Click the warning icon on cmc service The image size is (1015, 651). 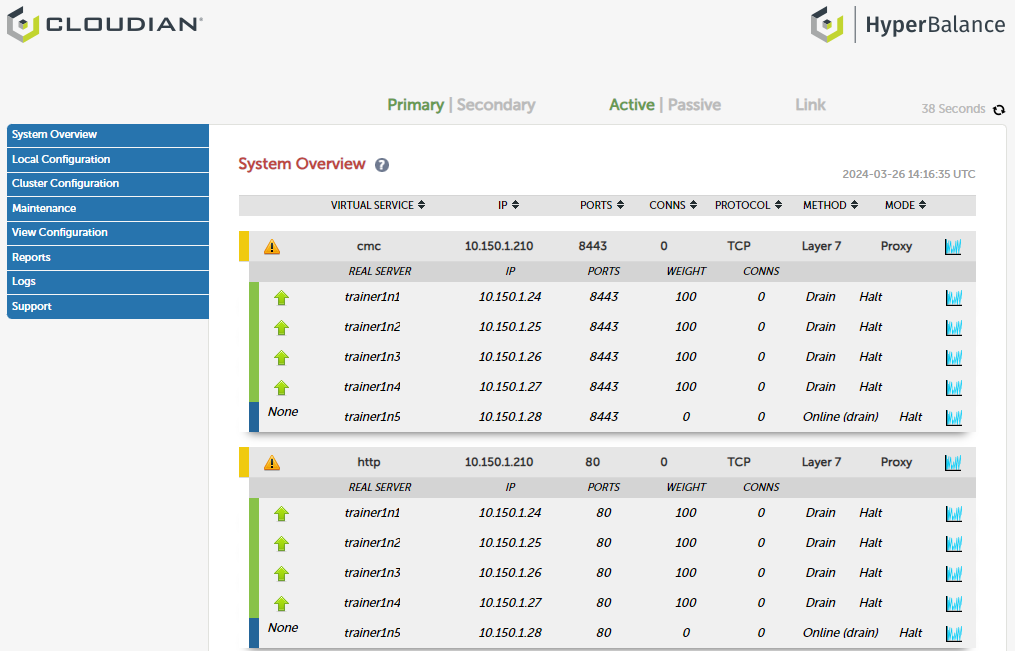(x=272, y=247)
